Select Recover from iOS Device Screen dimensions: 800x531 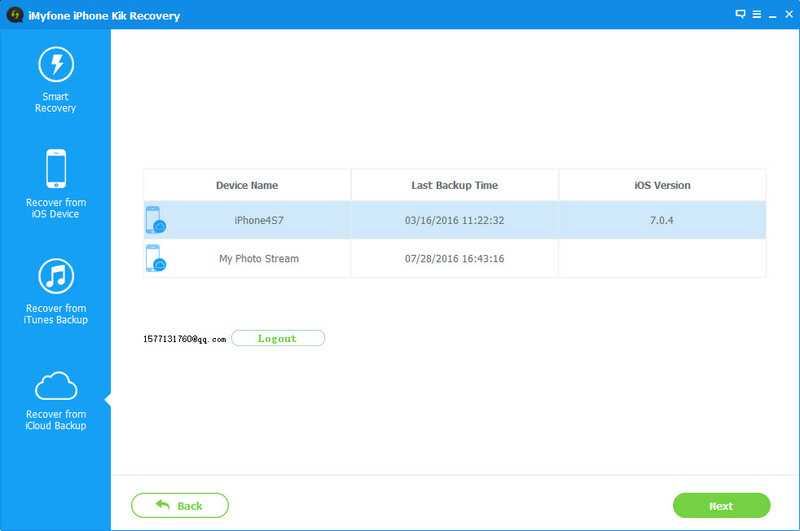click(x=55, y=183)
